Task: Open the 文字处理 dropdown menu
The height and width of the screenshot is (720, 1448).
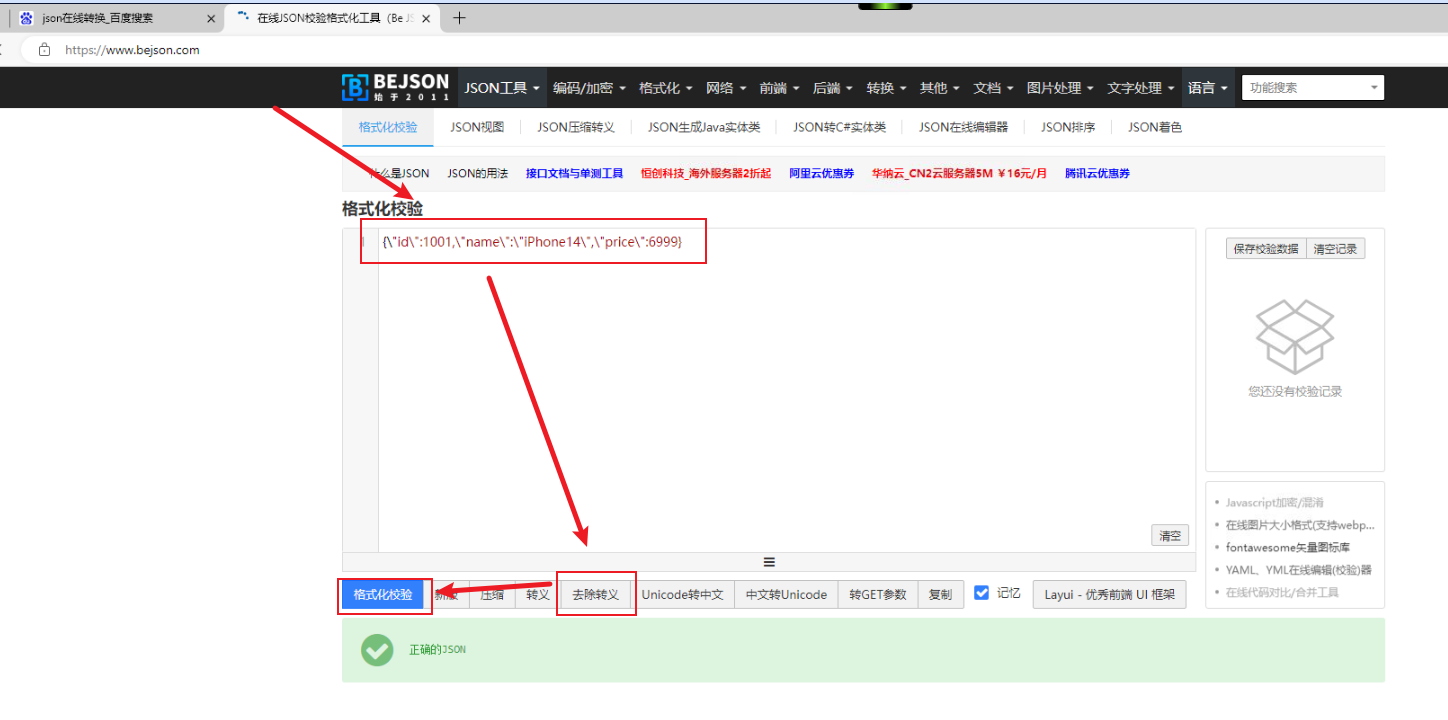Action: pyautogui.click(x=1141, y=88)
